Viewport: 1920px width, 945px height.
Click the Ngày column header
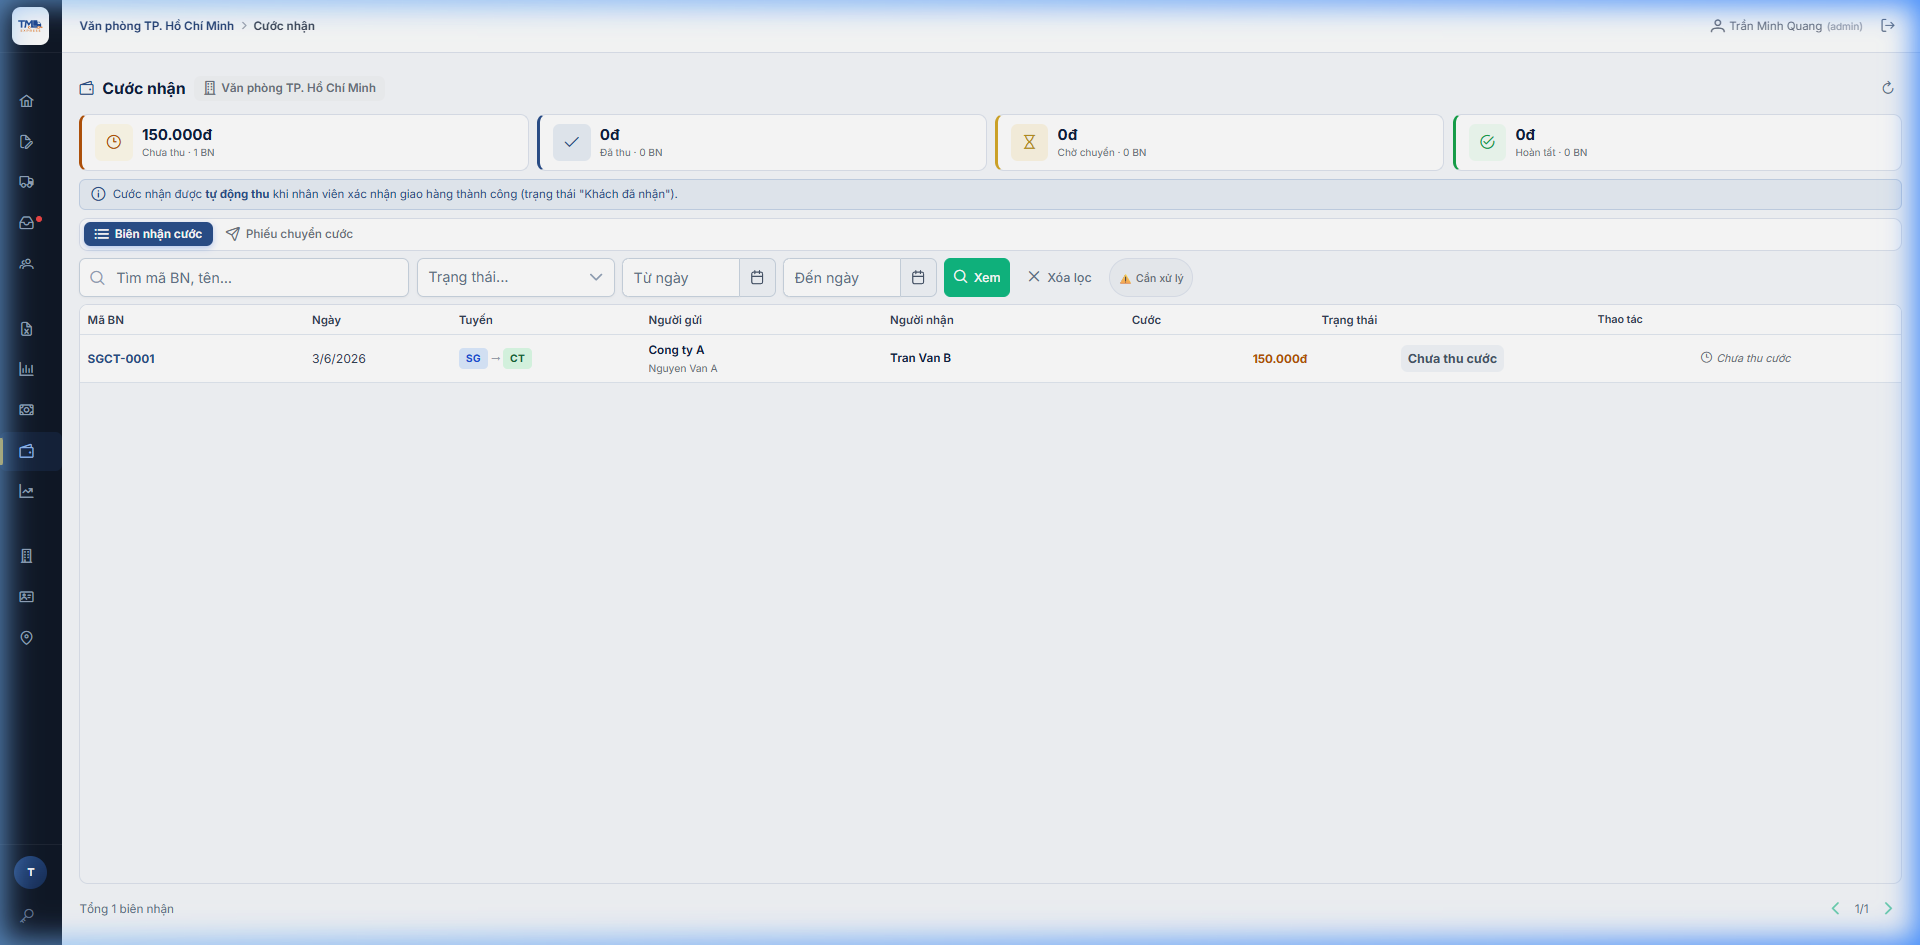tap(326, 320)
